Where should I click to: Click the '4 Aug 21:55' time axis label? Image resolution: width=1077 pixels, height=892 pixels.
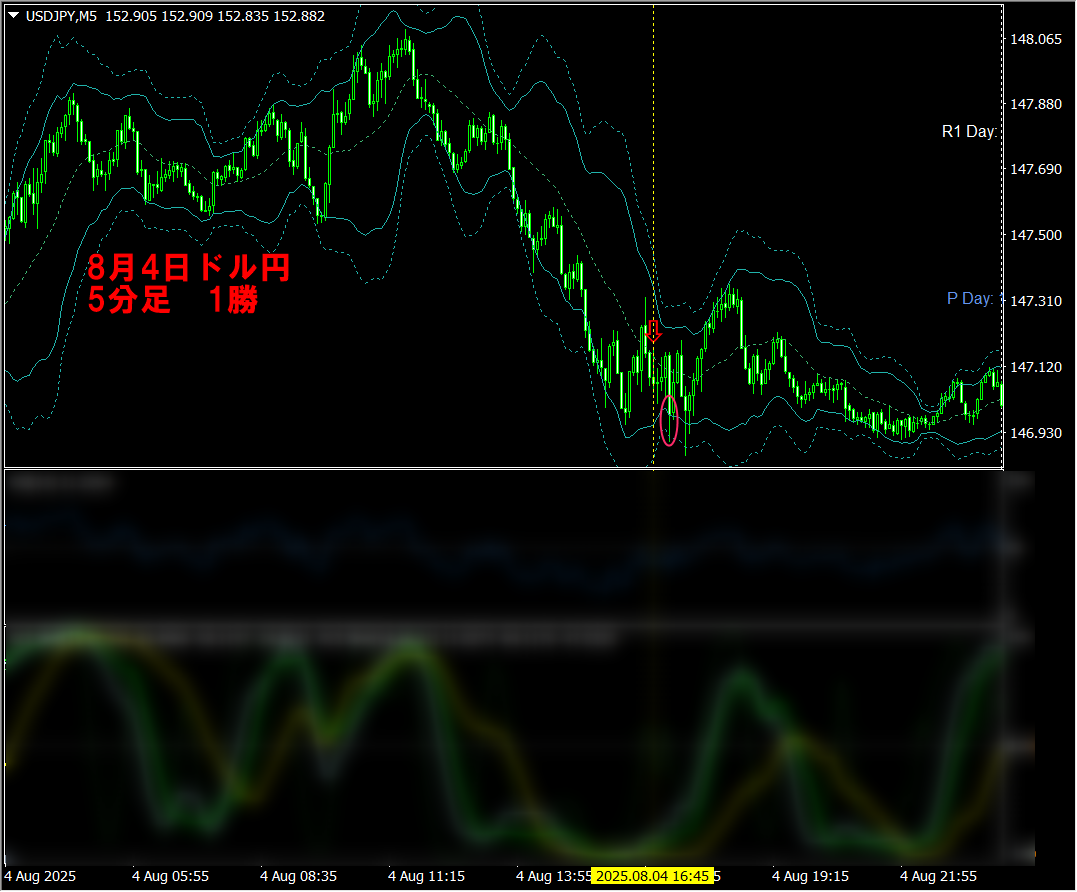coord(939,876)
